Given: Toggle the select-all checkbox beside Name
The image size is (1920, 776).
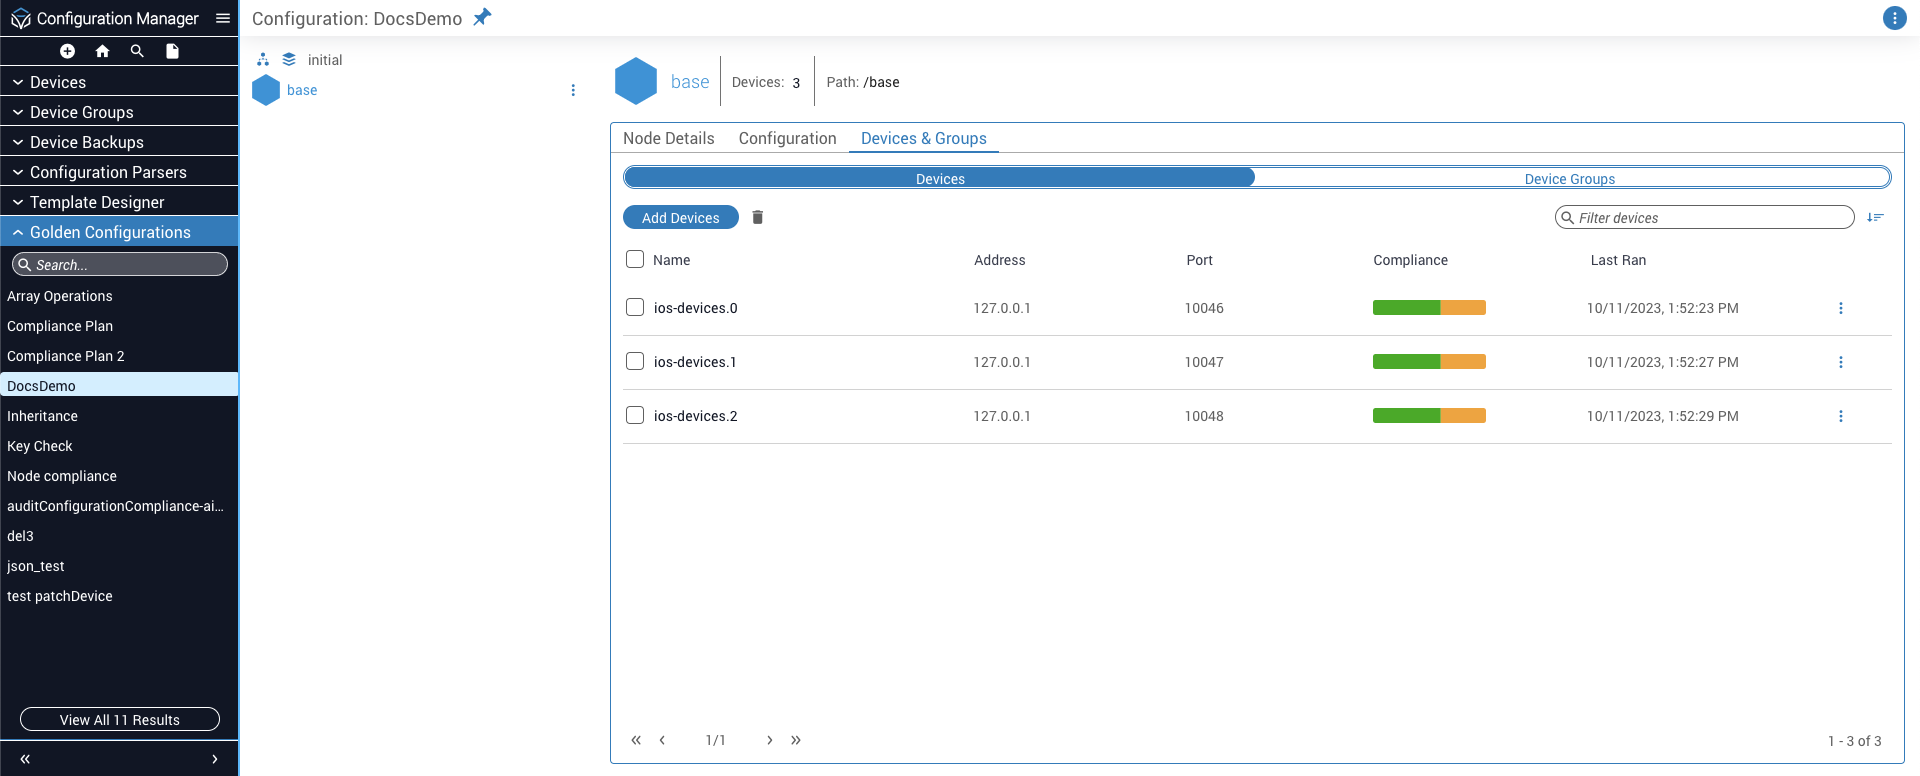Looking at the screenshot, I should [635, 259].
